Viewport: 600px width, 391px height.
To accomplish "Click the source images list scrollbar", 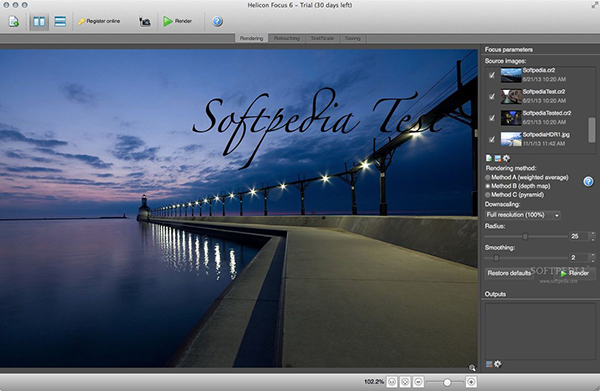I will 592,130.
